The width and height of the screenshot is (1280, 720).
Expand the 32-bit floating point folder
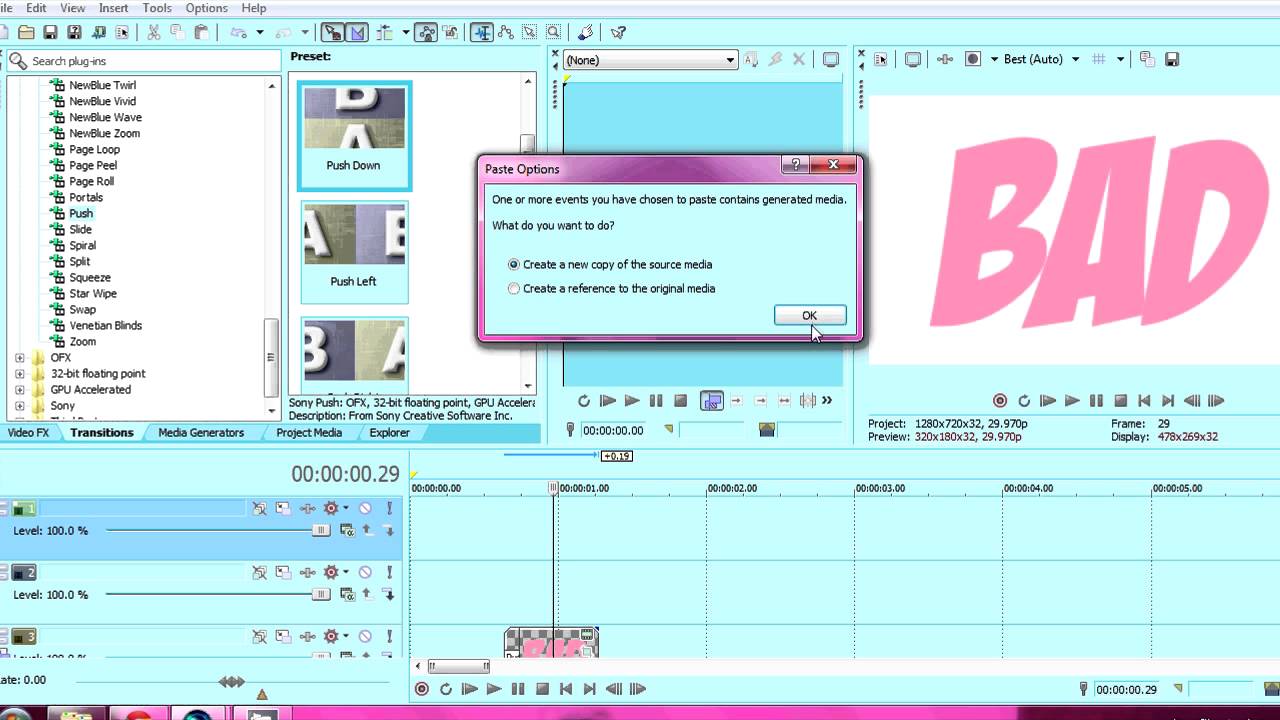[20, 374]
